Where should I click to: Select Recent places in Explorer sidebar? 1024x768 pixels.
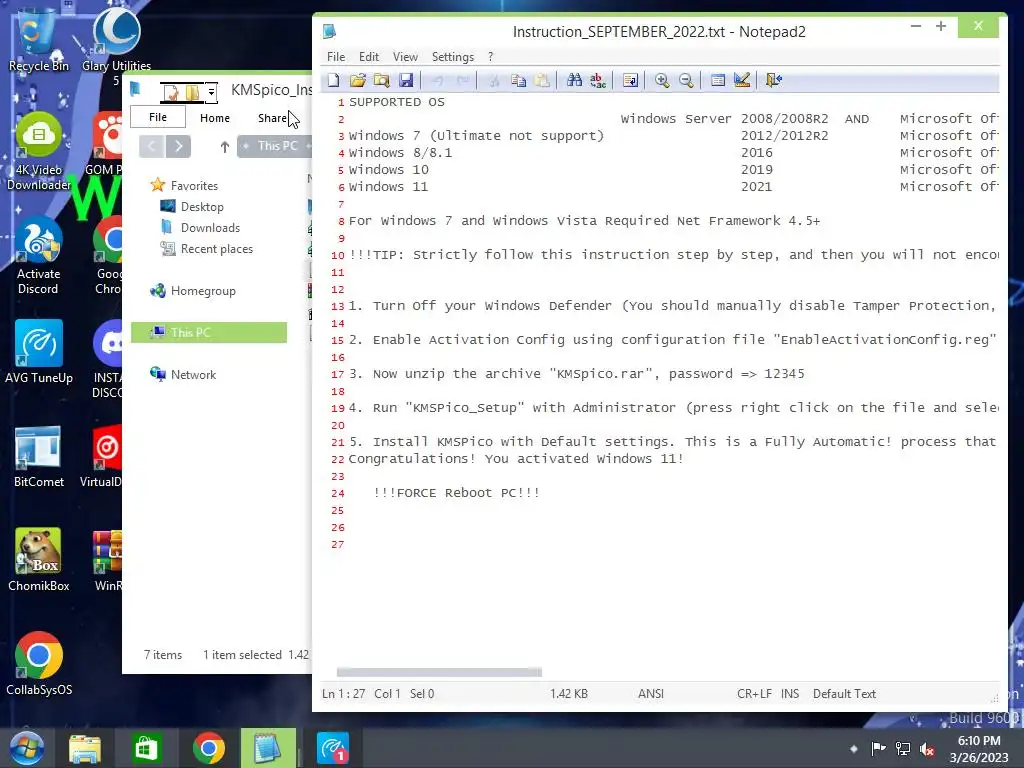pyautogui.click(x=206, y=249)
